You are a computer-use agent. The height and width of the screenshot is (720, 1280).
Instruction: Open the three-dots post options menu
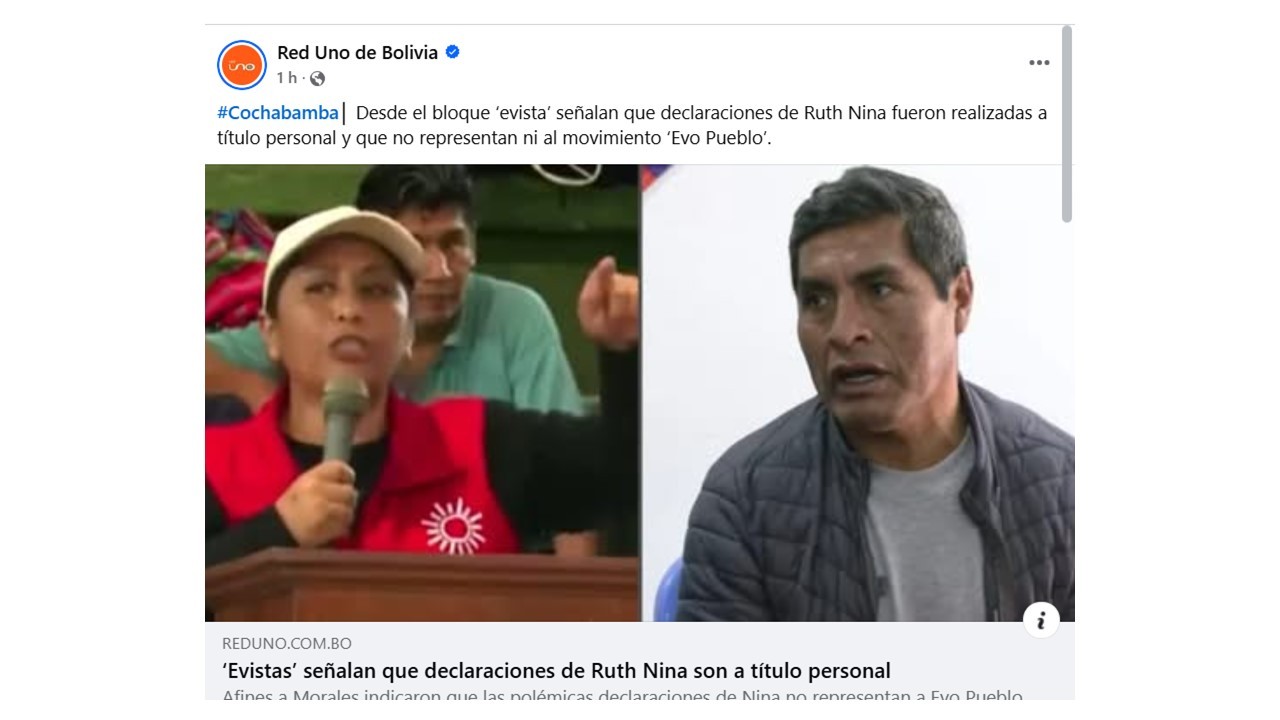(1039, 62)
